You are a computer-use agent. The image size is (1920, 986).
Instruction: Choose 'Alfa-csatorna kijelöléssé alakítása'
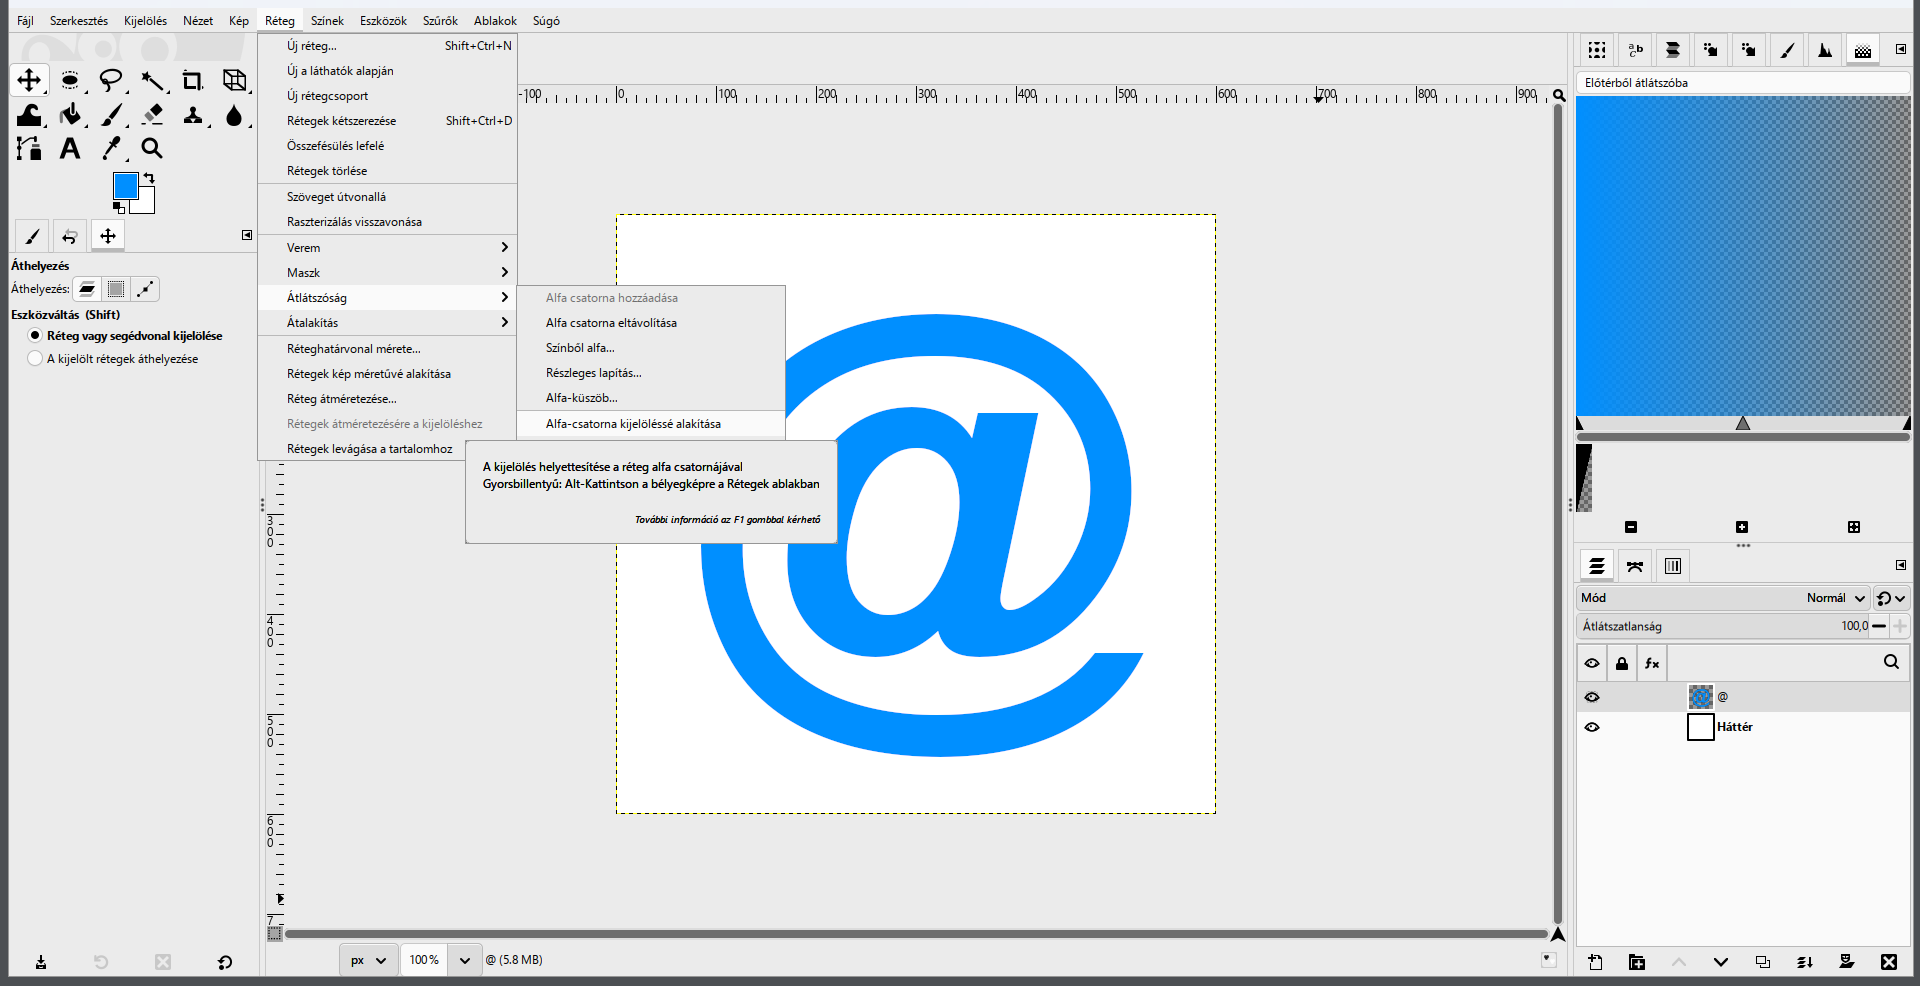pyautogui.click(x=651, y=424)
